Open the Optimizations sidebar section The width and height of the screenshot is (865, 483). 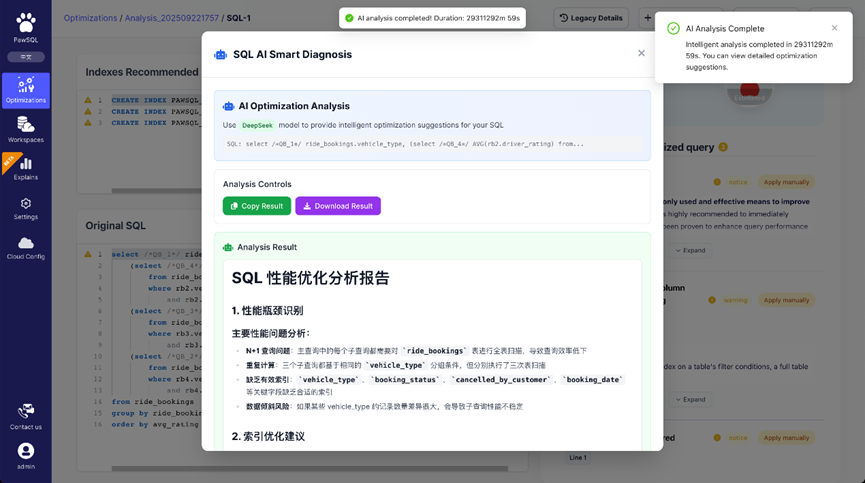[26, 90]
